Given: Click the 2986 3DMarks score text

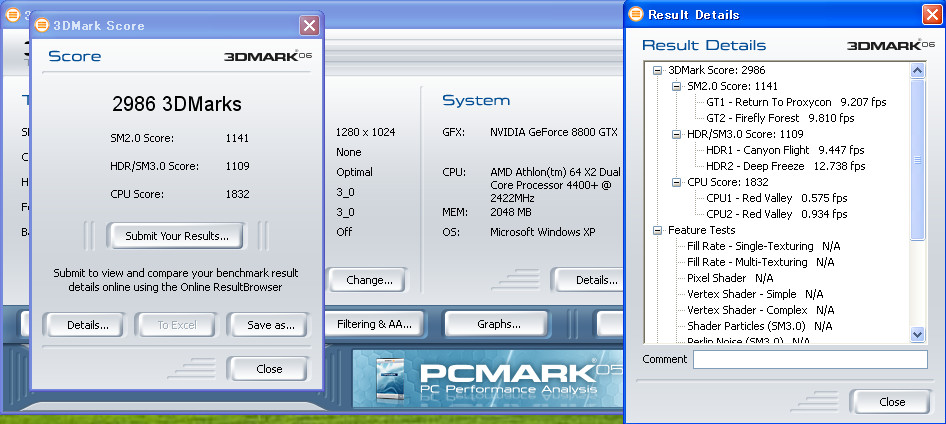Looking at the screenshot, I should 177,104.
